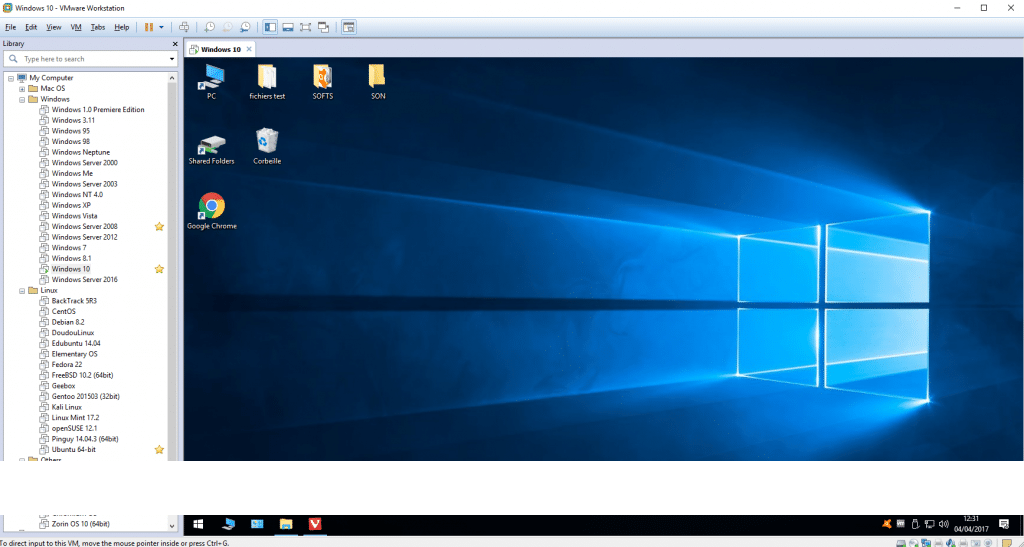Switch to Unity mode
1024x547 pixels.
[x=323, y=27]
